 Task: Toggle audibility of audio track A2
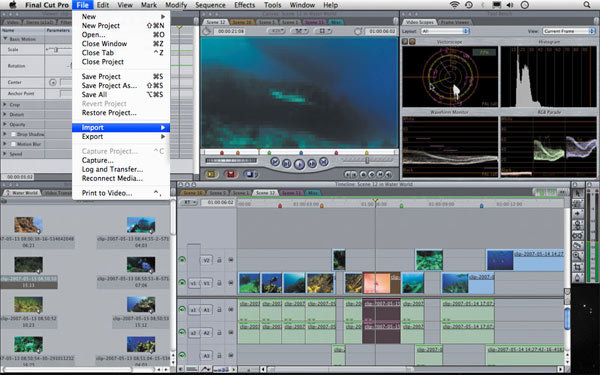click(x=182, y=332)
